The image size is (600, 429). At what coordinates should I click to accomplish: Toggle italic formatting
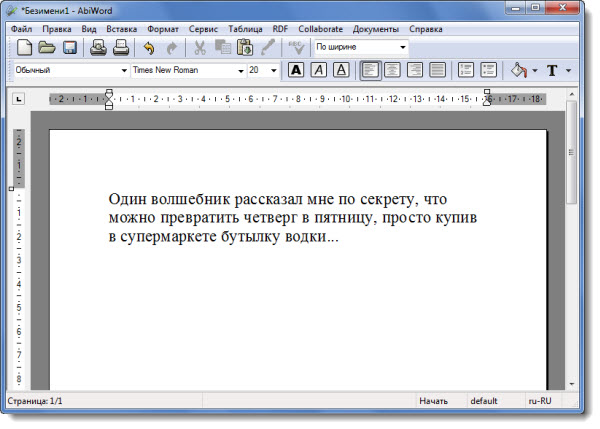(319, 70)
